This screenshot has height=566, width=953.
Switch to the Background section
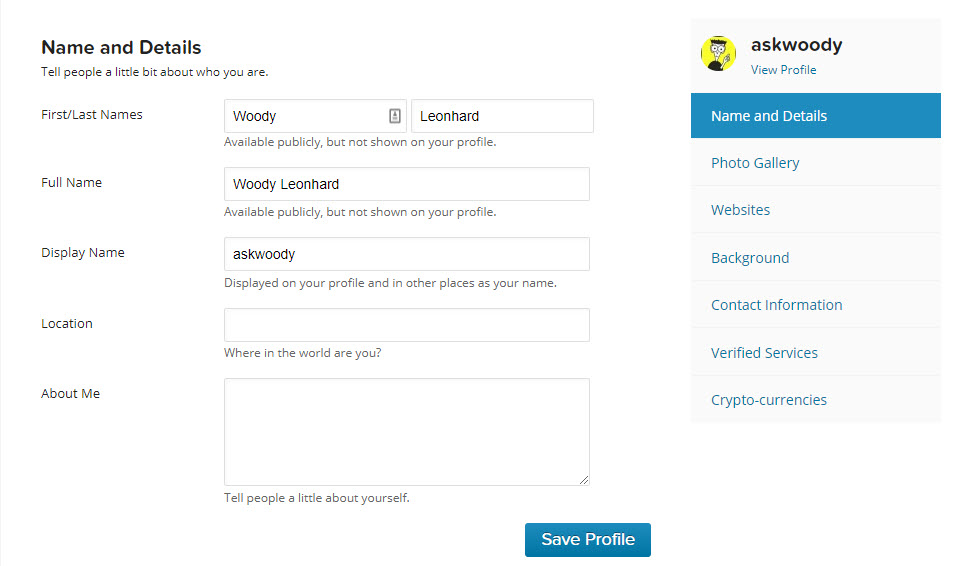(x=750, y=258)
